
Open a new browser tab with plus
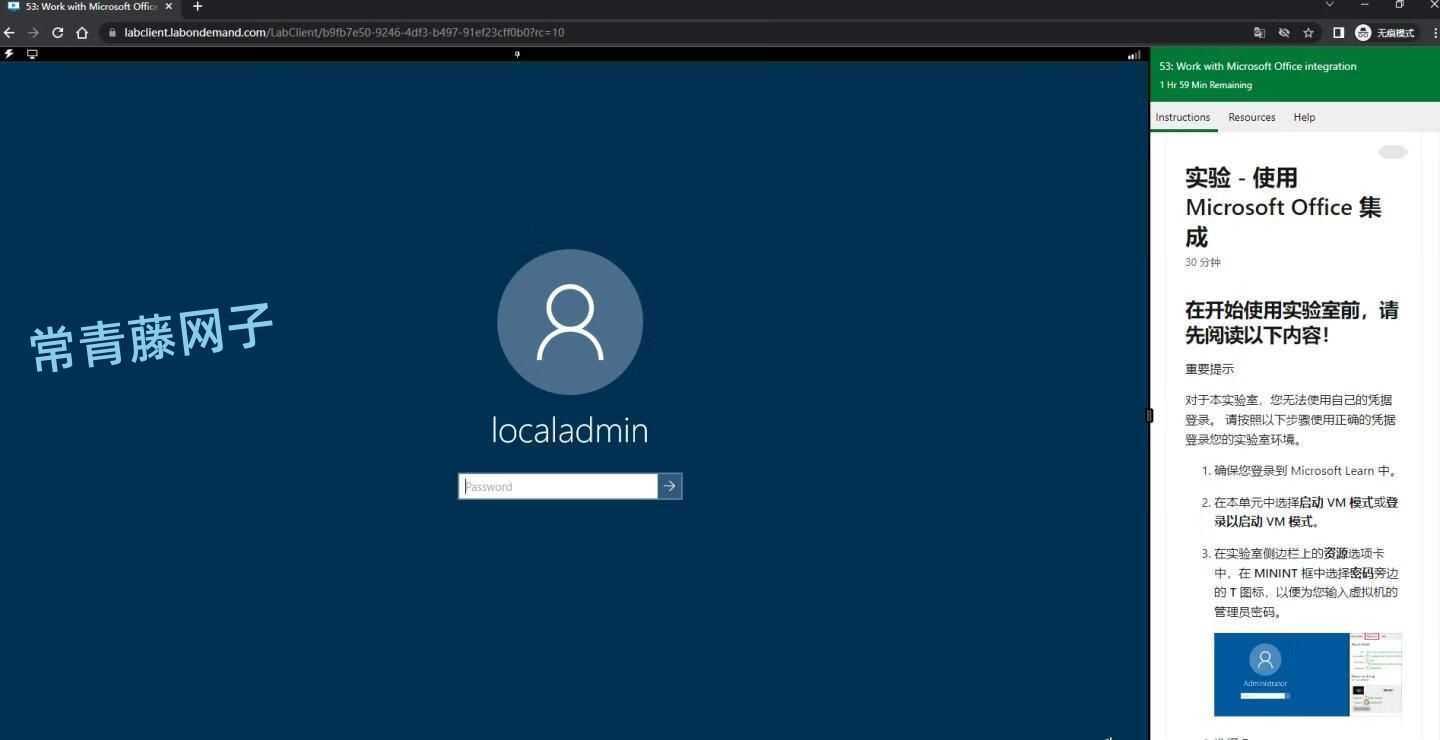(197, 7)
